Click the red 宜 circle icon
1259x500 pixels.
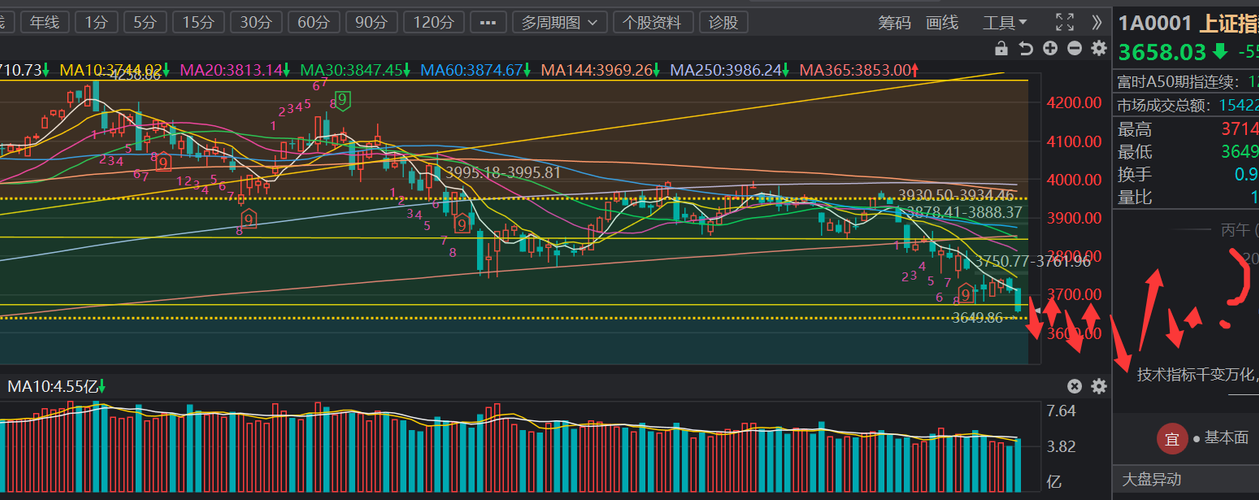(x=1172, y=437)
